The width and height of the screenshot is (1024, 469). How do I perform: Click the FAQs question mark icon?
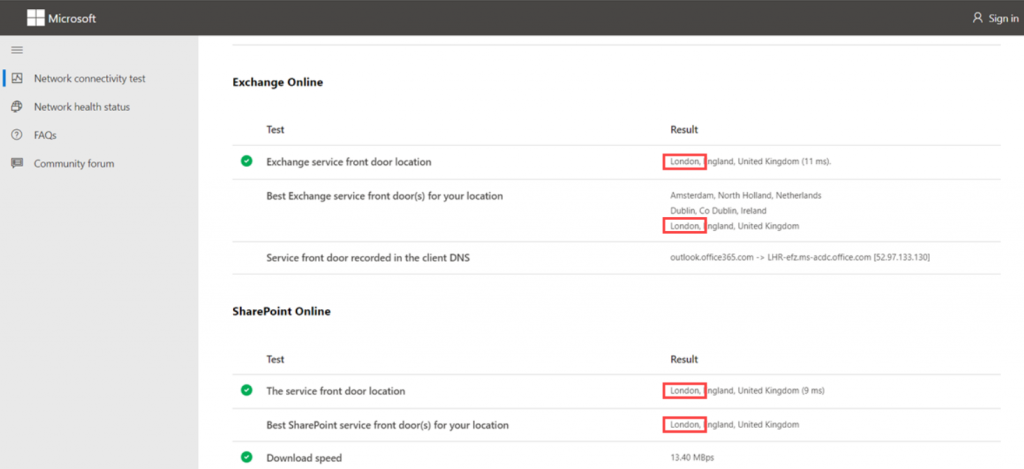click(x=17, y=135)
